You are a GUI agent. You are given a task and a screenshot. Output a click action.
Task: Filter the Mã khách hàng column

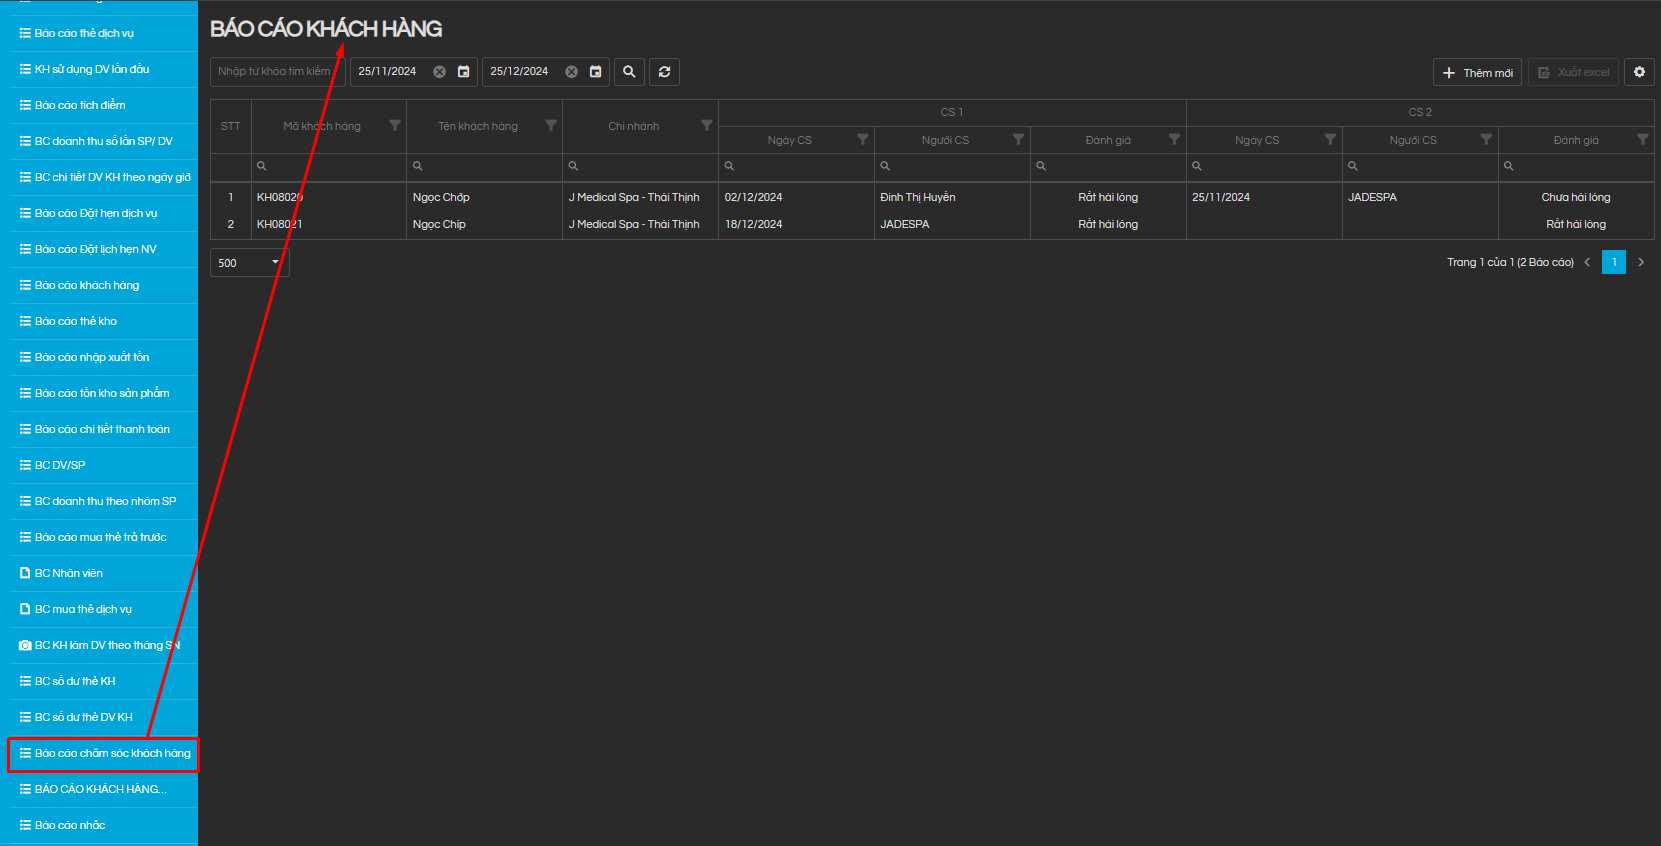click(395, 126)
